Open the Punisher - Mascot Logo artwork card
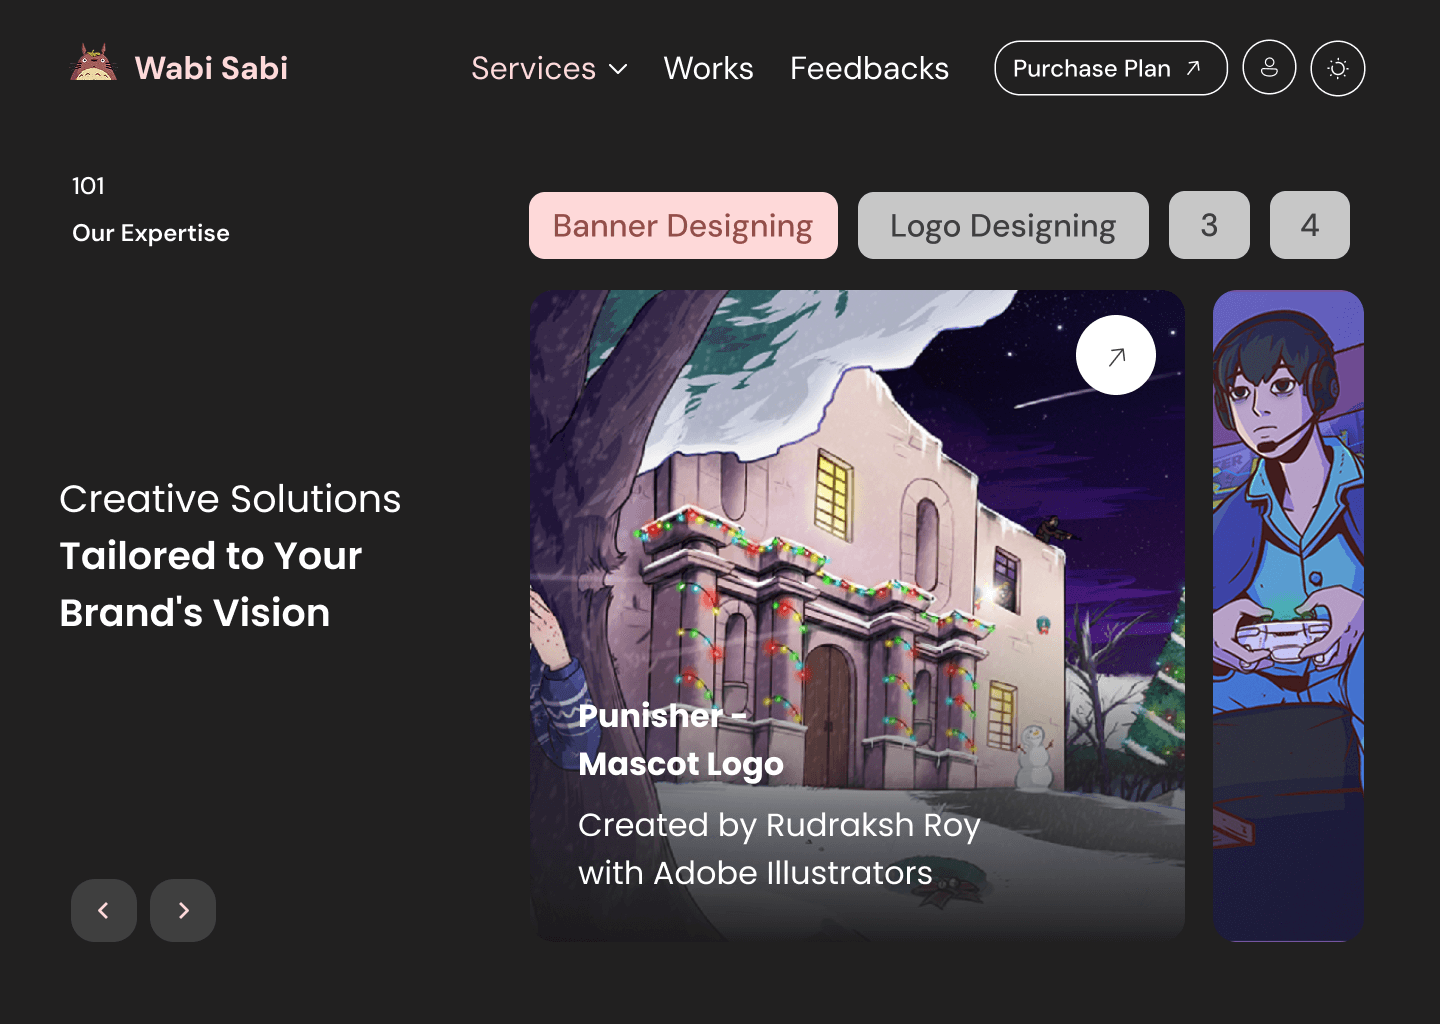Image resolution: width=1440 pixels, height=1024 pixels. (x=857, y=616)
